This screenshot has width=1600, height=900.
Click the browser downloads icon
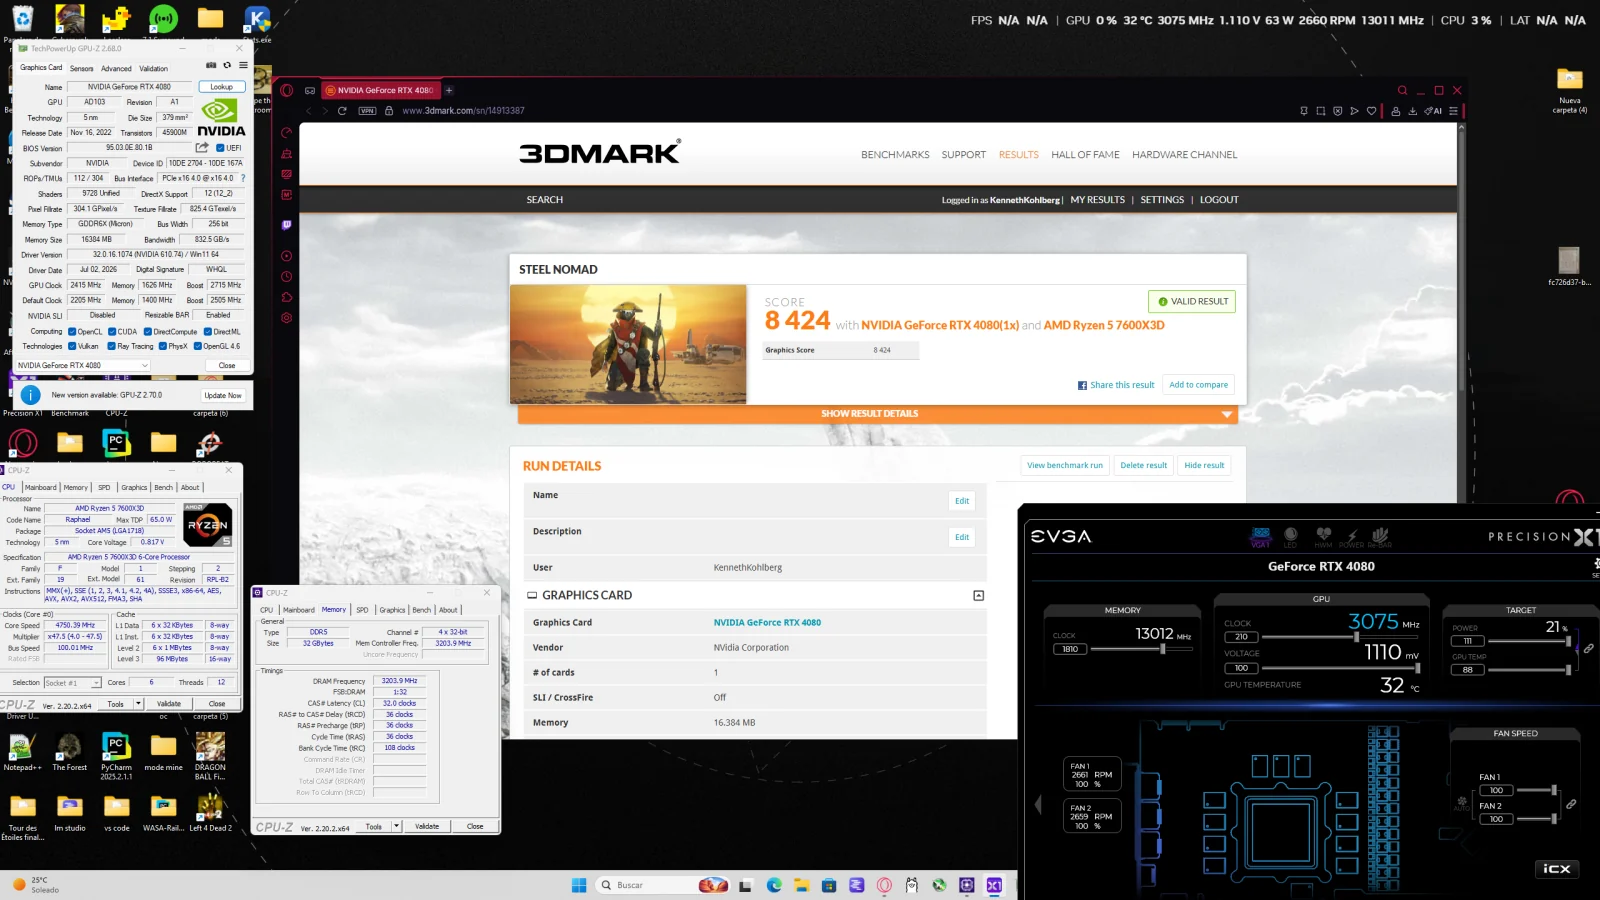[x=1412, y=111]
